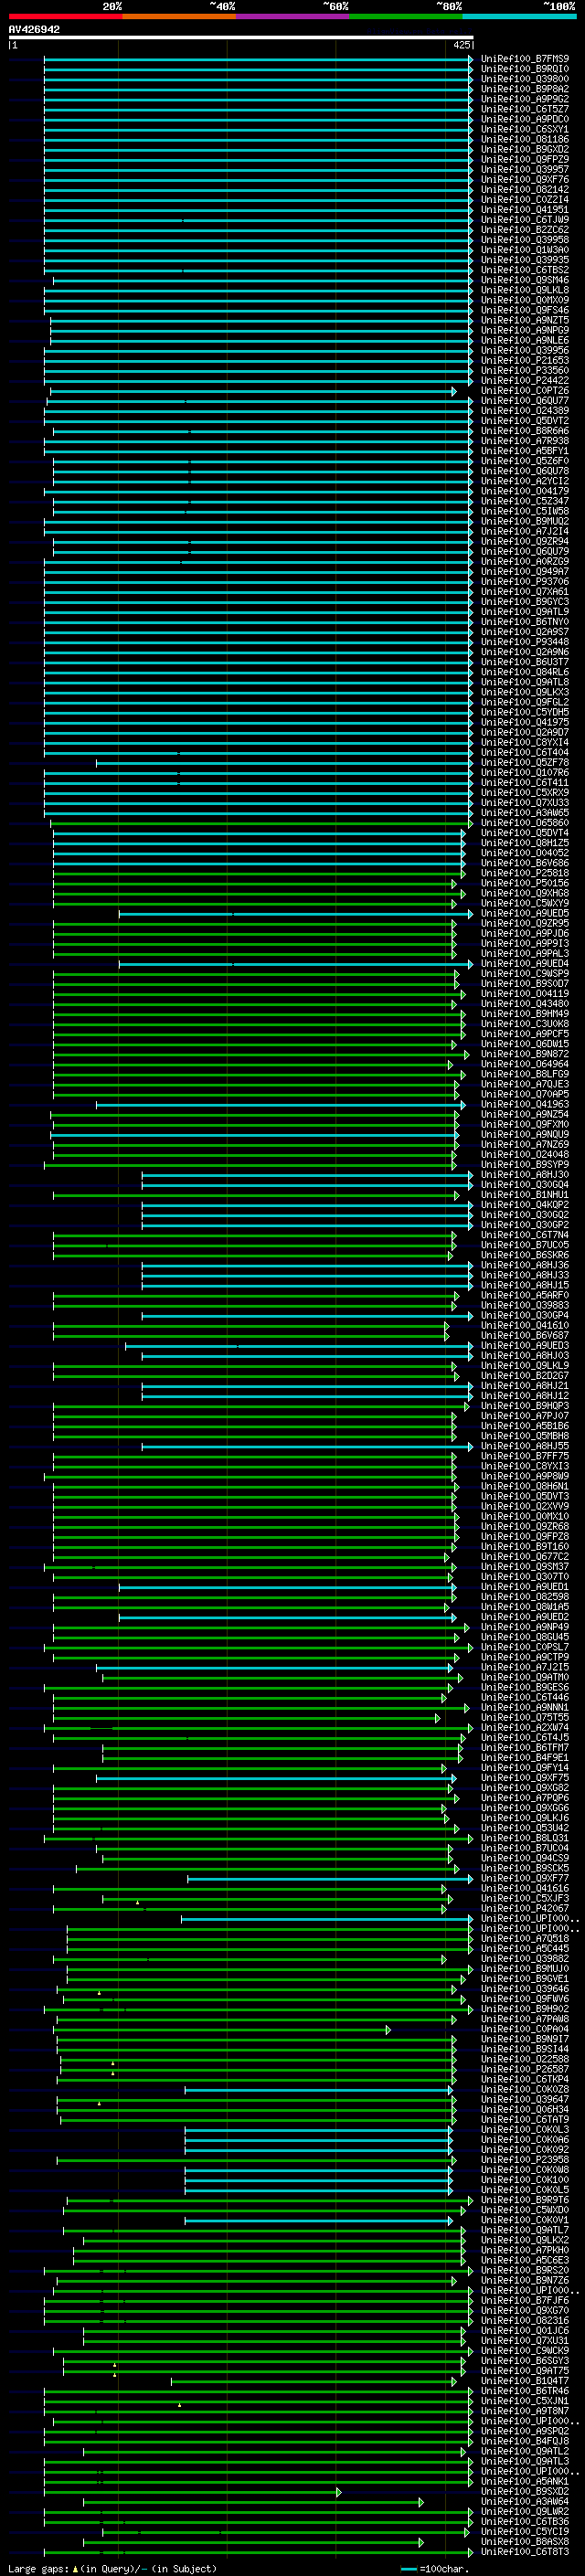Viewport: 585px width, 2576px height.
Task: Click the cyan alignment bar for UniRef100_Q39957
Action: 258,170
